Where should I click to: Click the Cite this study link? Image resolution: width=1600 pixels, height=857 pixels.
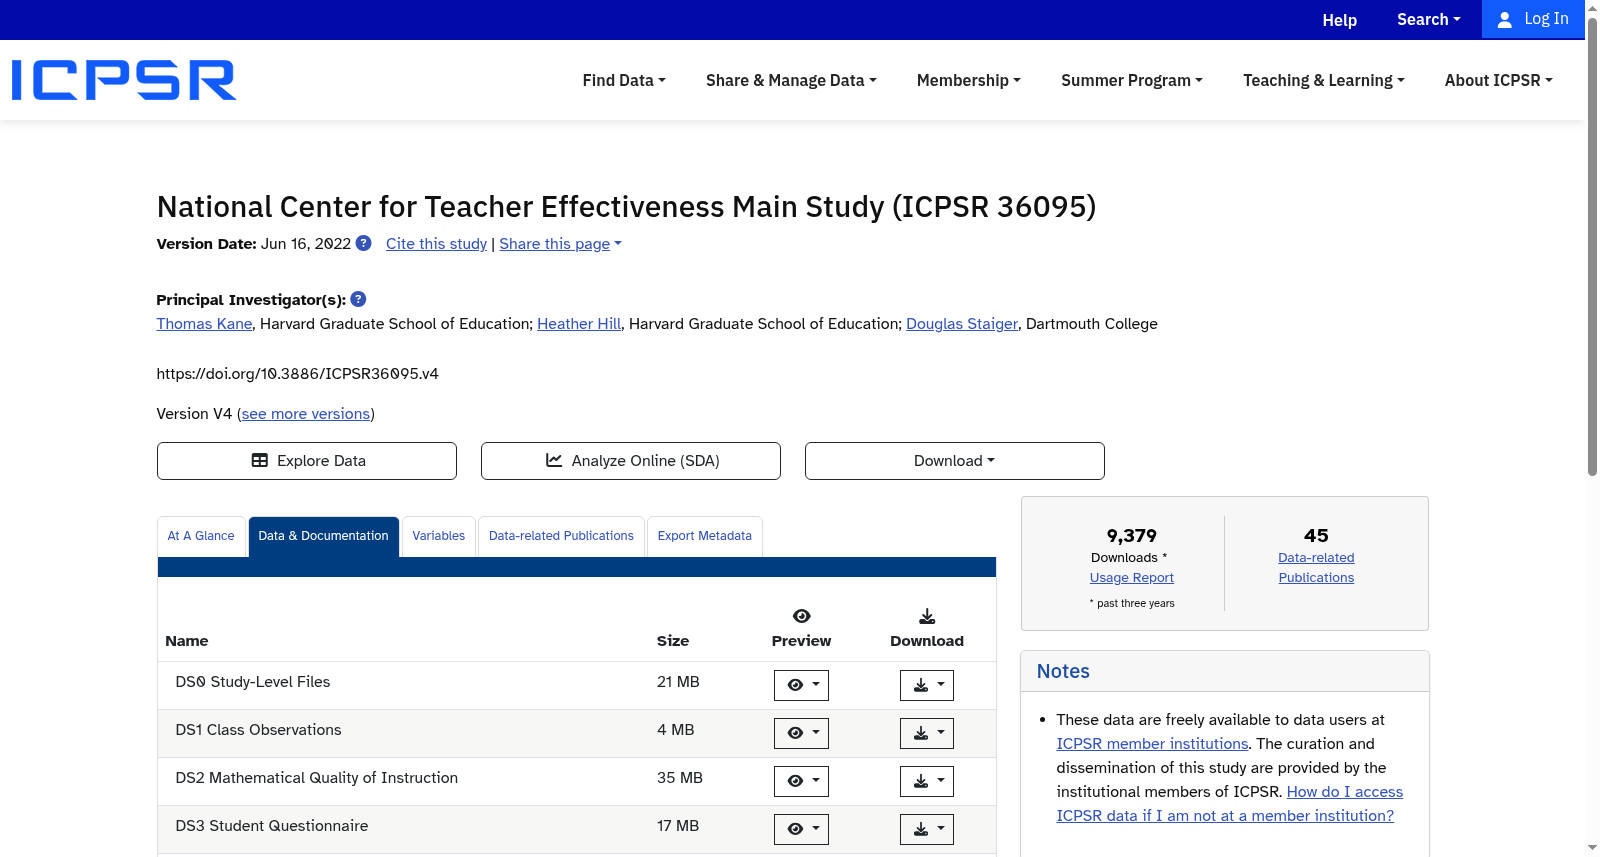tap(436, 244)
